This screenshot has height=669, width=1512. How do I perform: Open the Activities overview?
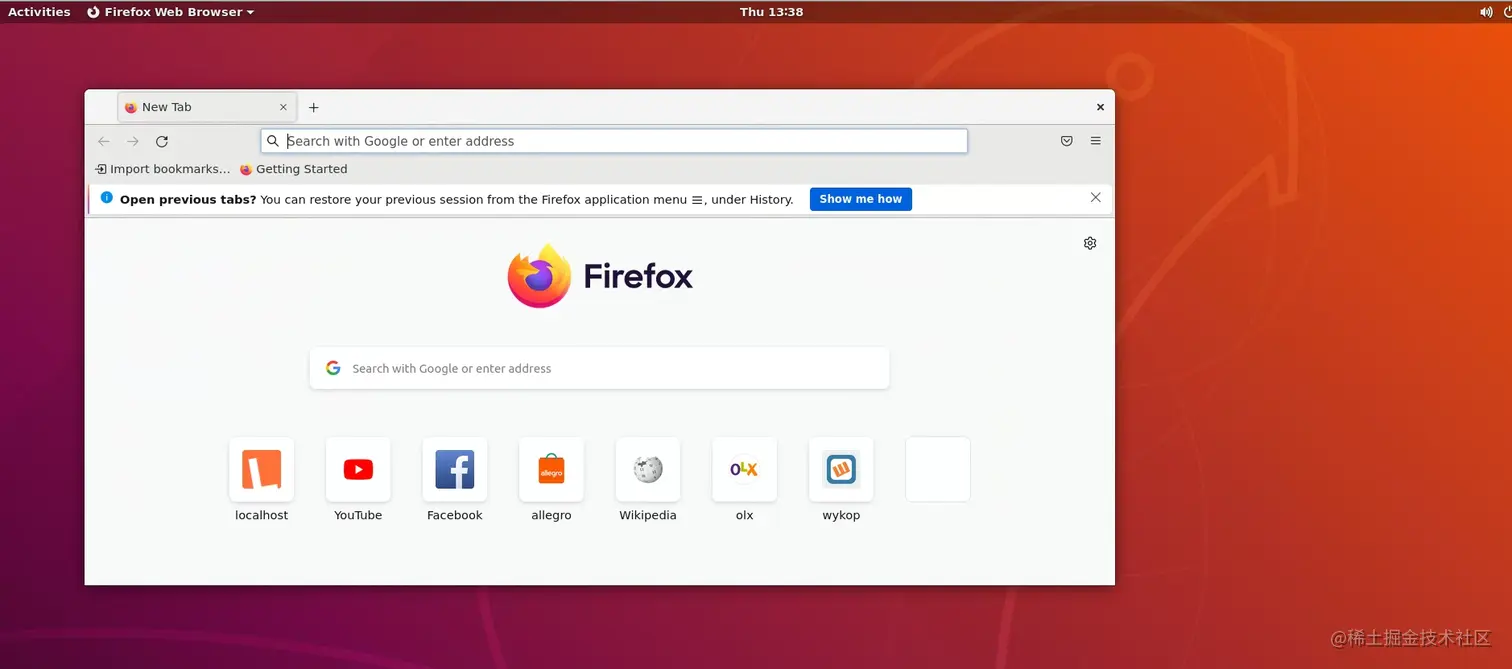point(39,12)
